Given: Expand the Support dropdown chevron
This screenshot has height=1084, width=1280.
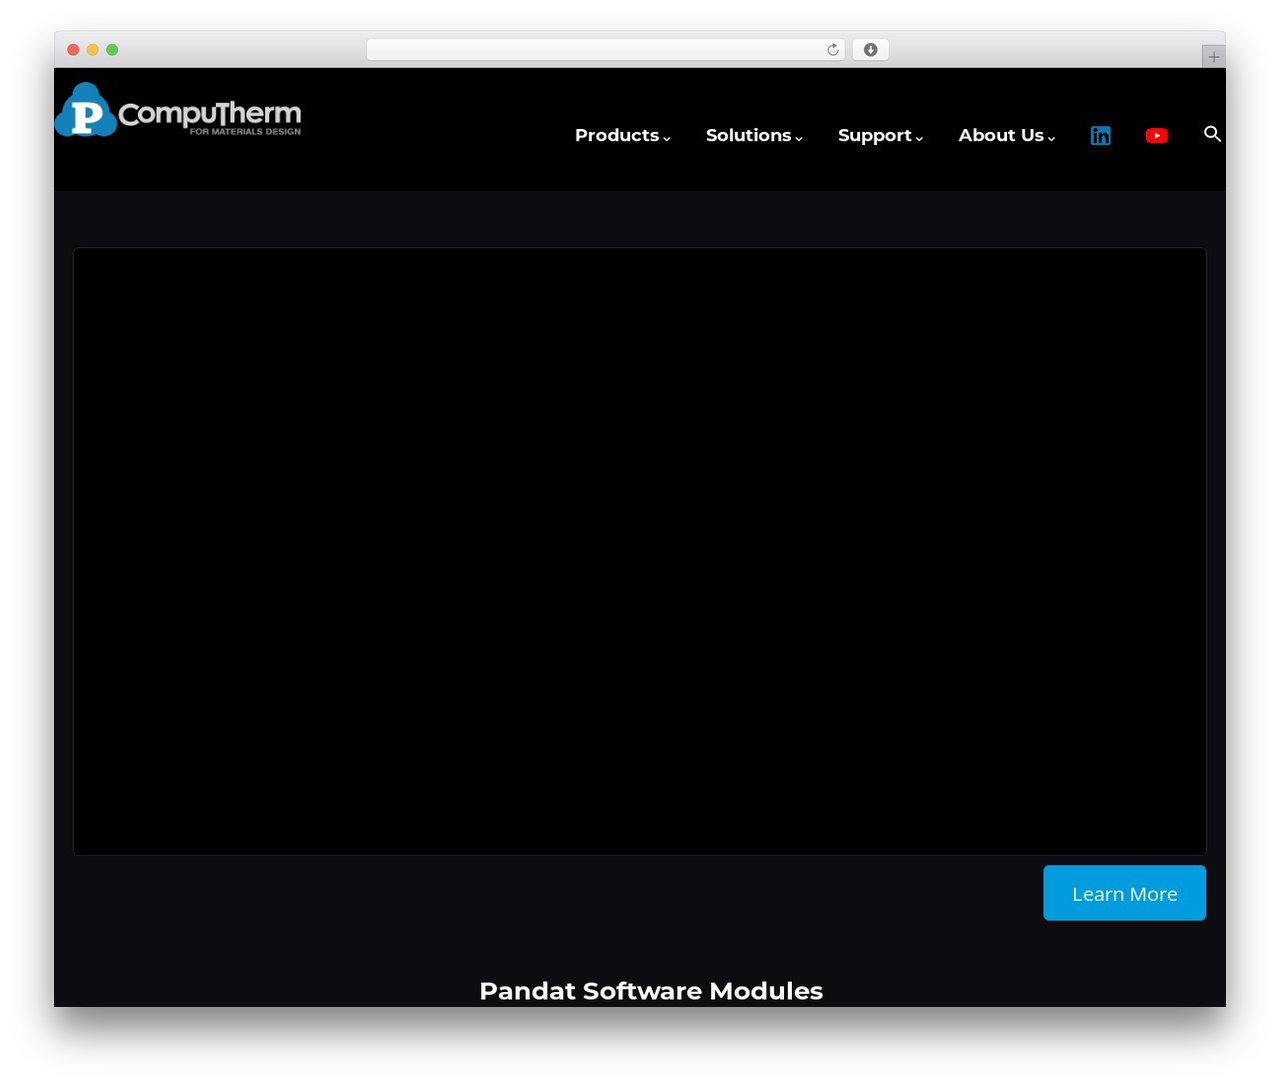Looking at the screenshot, I should click(x=919, y=139).
